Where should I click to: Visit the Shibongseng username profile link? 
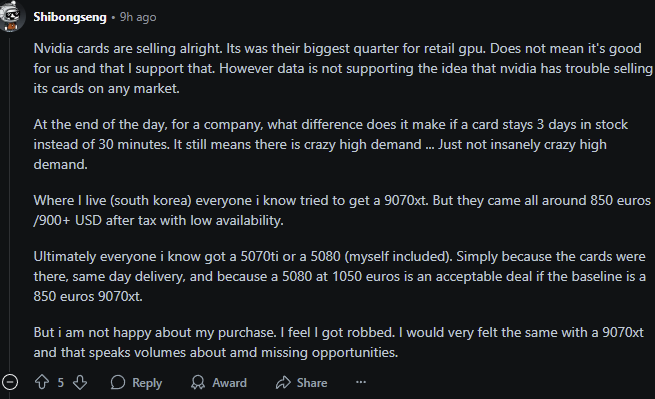point(70,17)
